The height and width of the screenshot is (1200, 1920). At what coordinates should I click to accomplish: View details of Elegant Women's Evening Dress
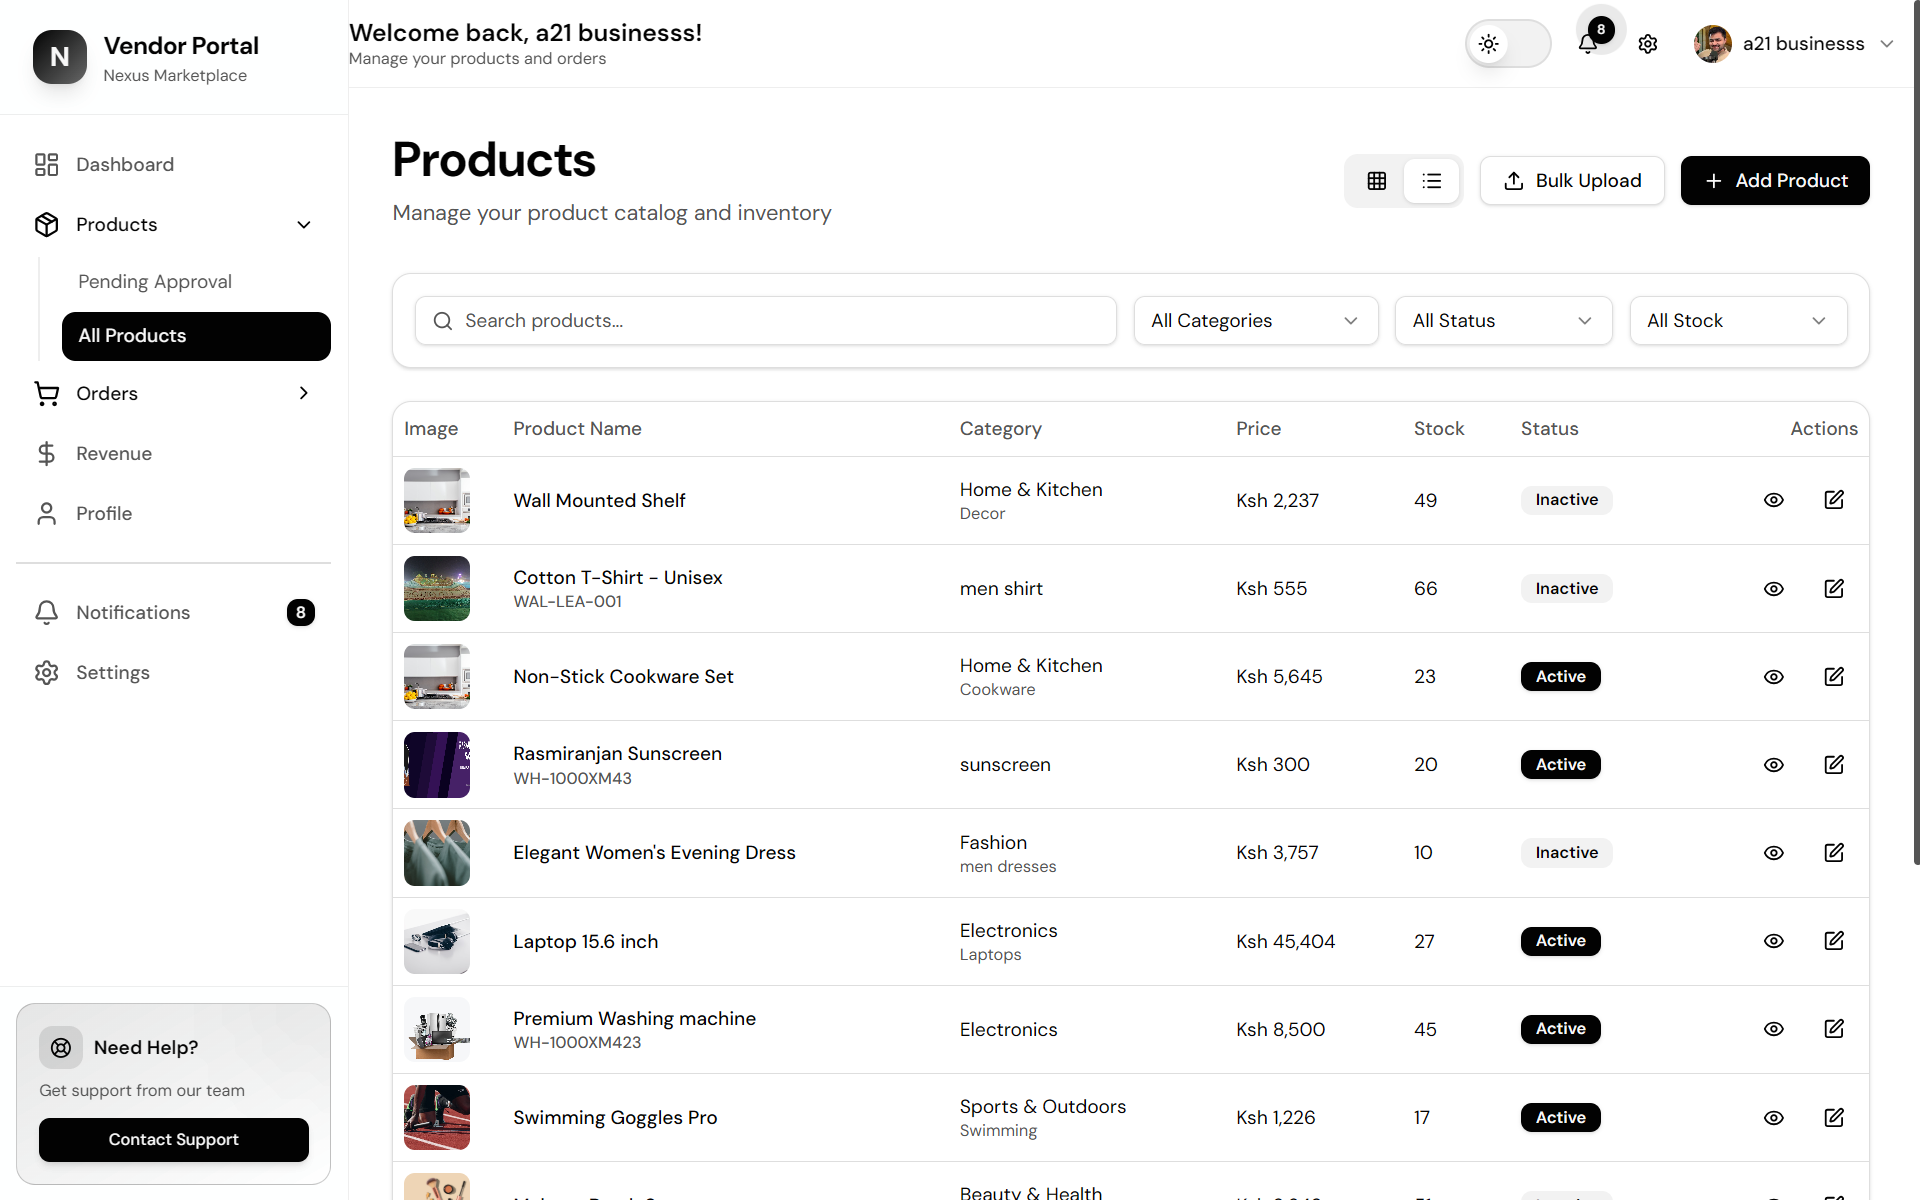click(1774, 853)
